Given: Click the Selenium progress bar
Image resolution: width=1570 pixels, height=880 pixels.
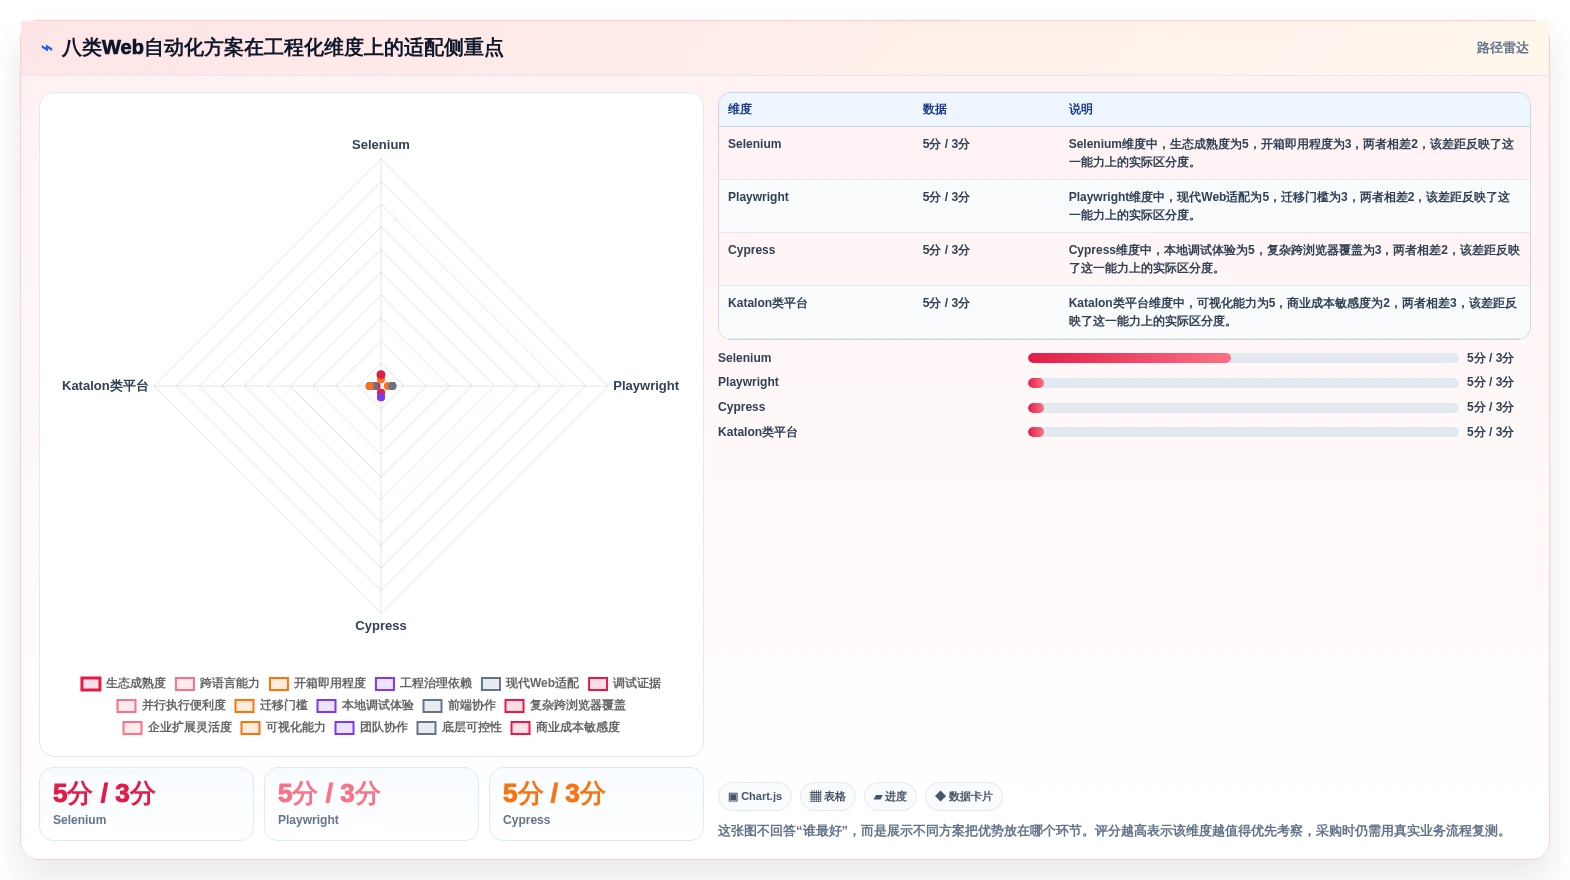Looking at the screenshot, I should pos(1243,358).
